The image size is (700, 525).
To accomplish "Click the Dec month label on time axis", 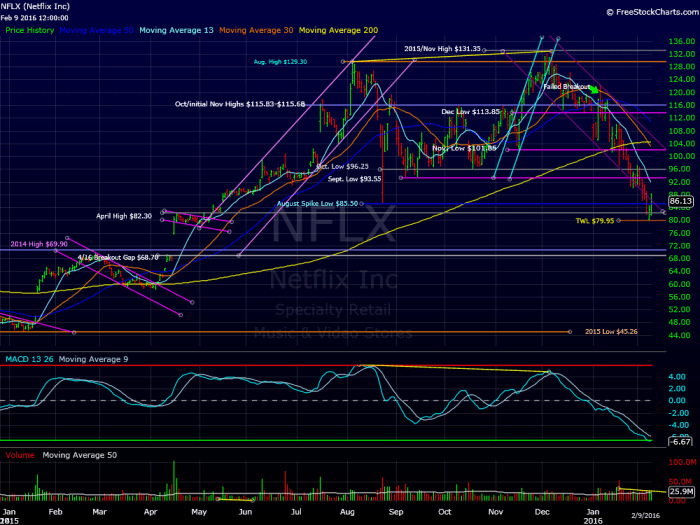I will tap(542, 512).
